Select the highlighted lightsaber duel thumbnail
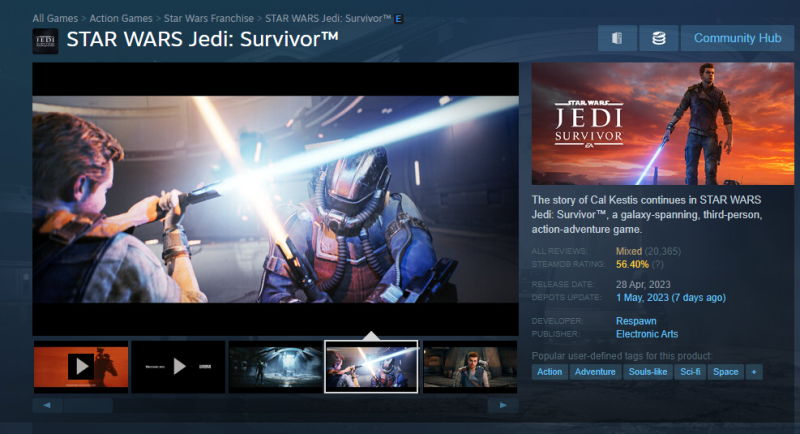The width and height of the screenshot is (800, 434). point(371,367)
